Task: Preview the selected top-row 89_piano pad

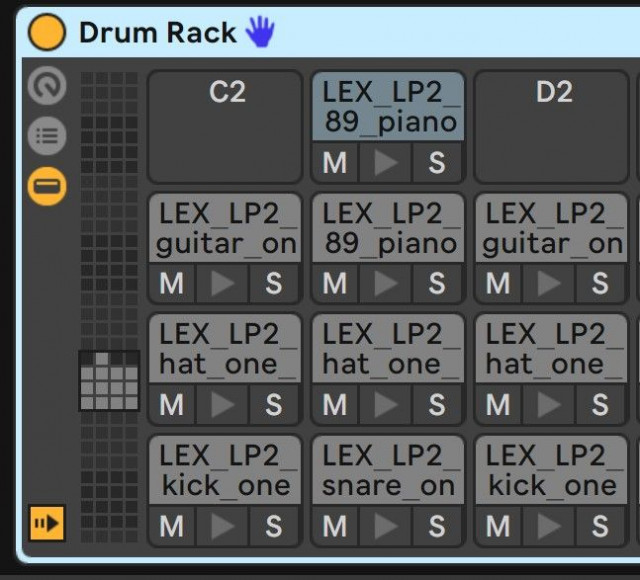Action: (x=387, y=163)
